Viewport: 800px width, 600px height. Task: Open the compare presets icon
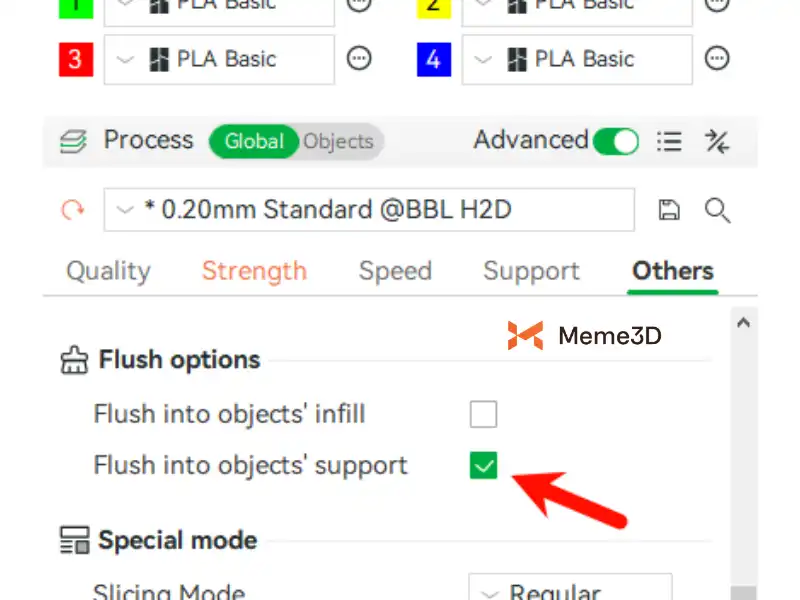tap(717, 141)
